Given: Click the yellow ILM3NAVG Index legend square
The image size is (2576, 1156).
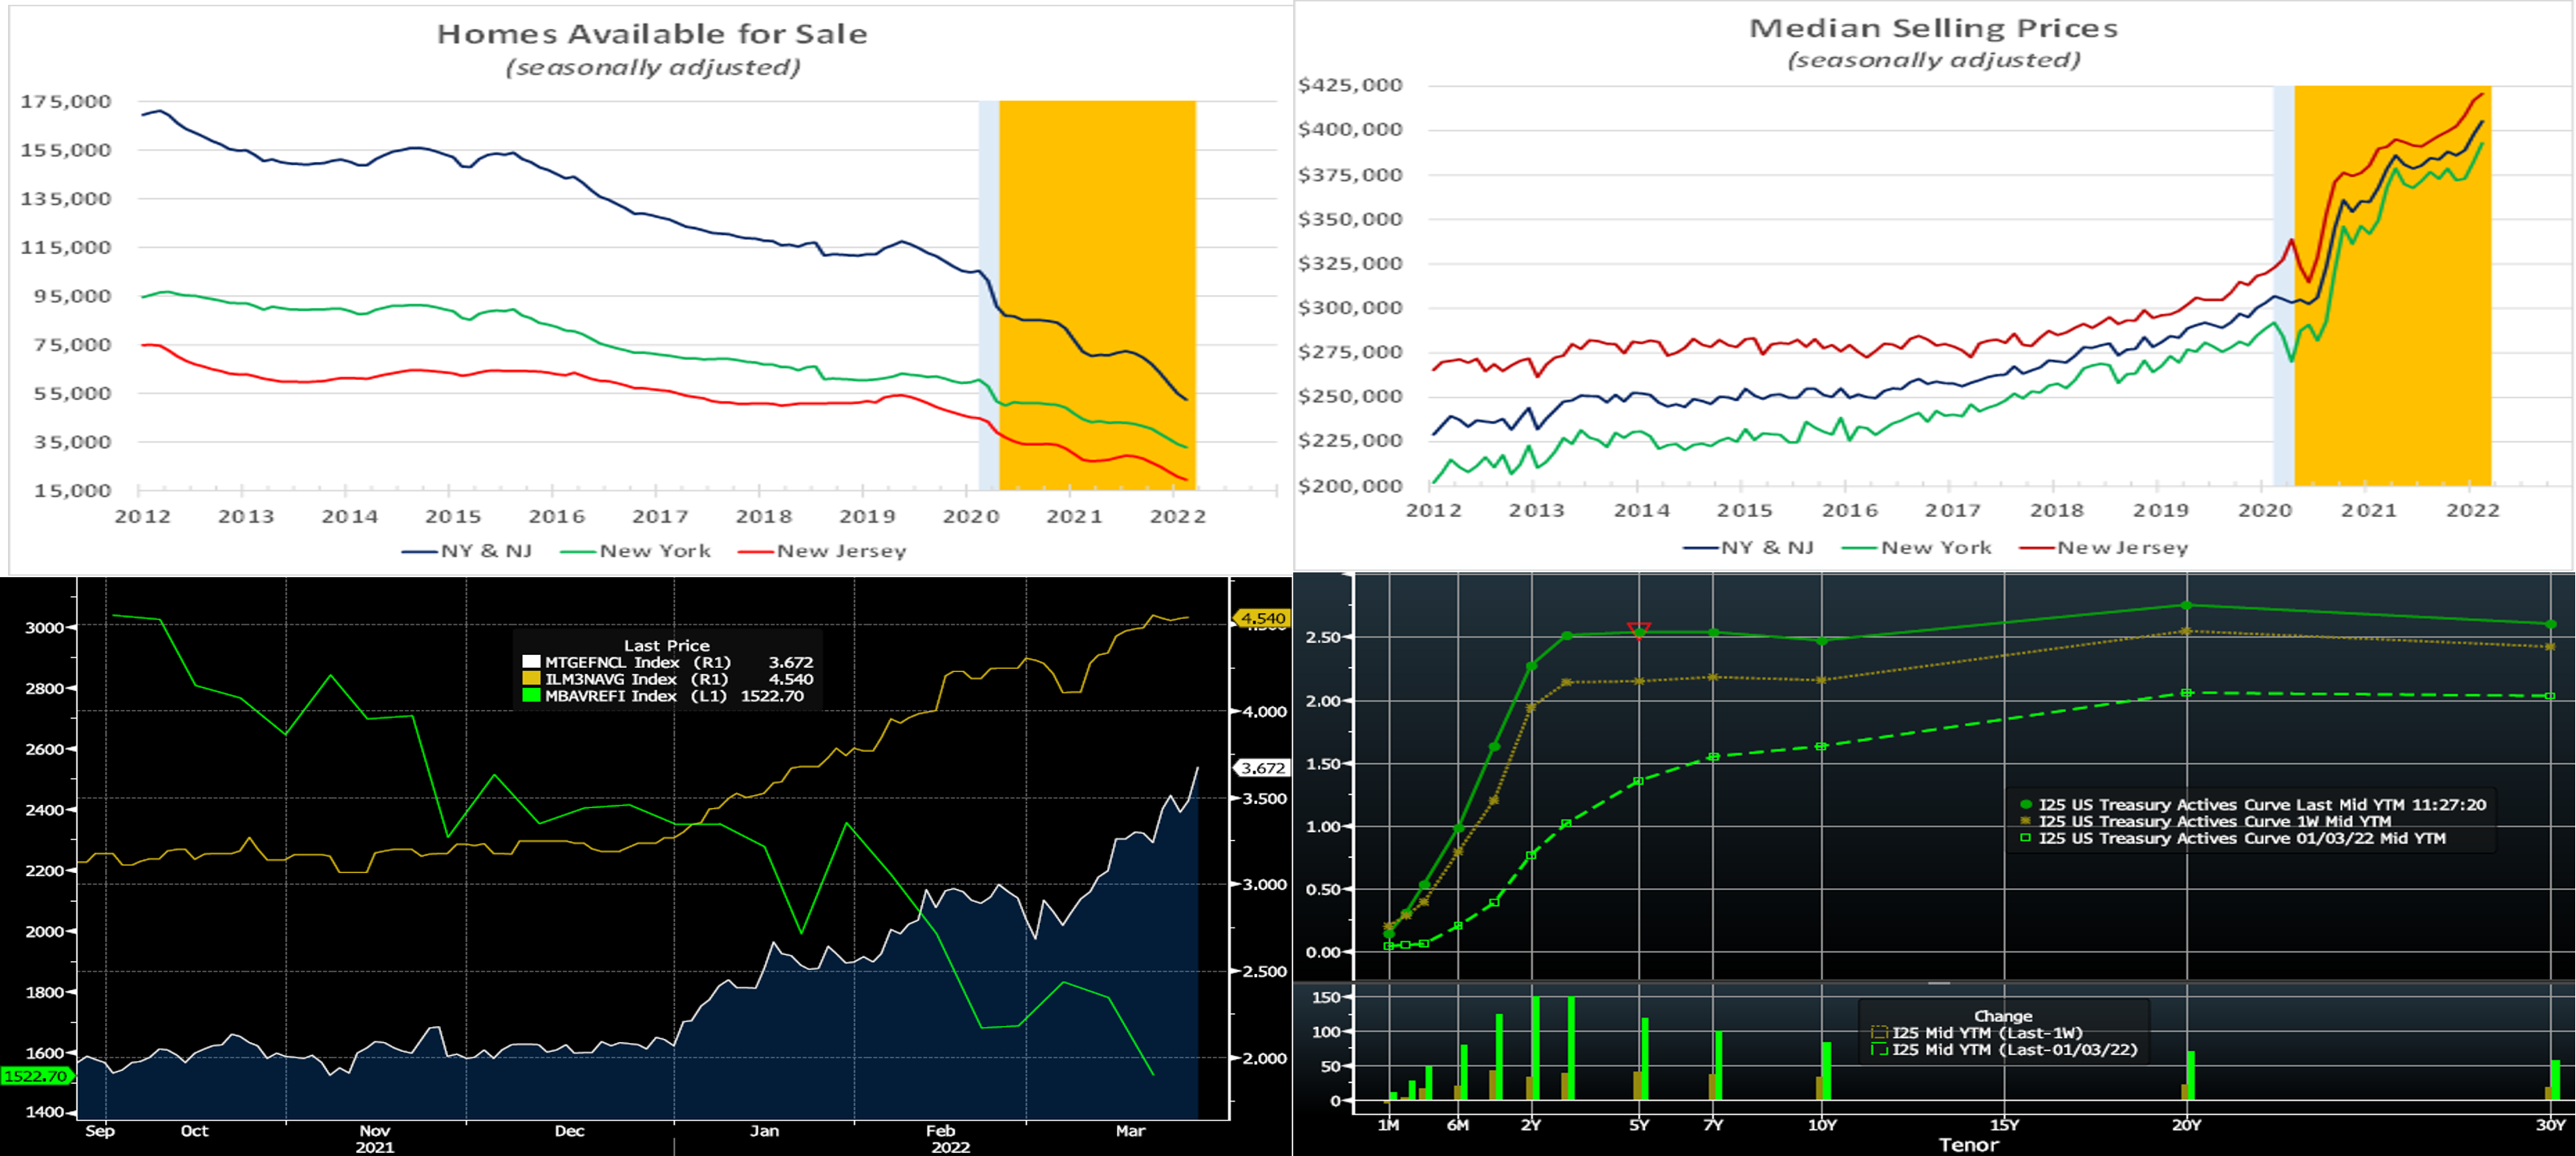Looking at the screenshot, I should (531, 679).
